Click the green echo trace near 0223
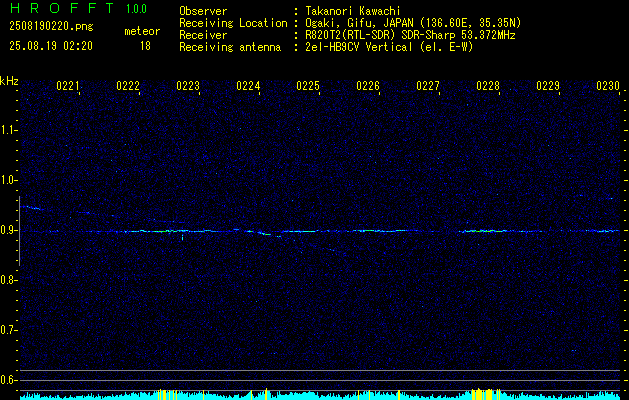The image size is (629, 400). click(x=172, y=231)
